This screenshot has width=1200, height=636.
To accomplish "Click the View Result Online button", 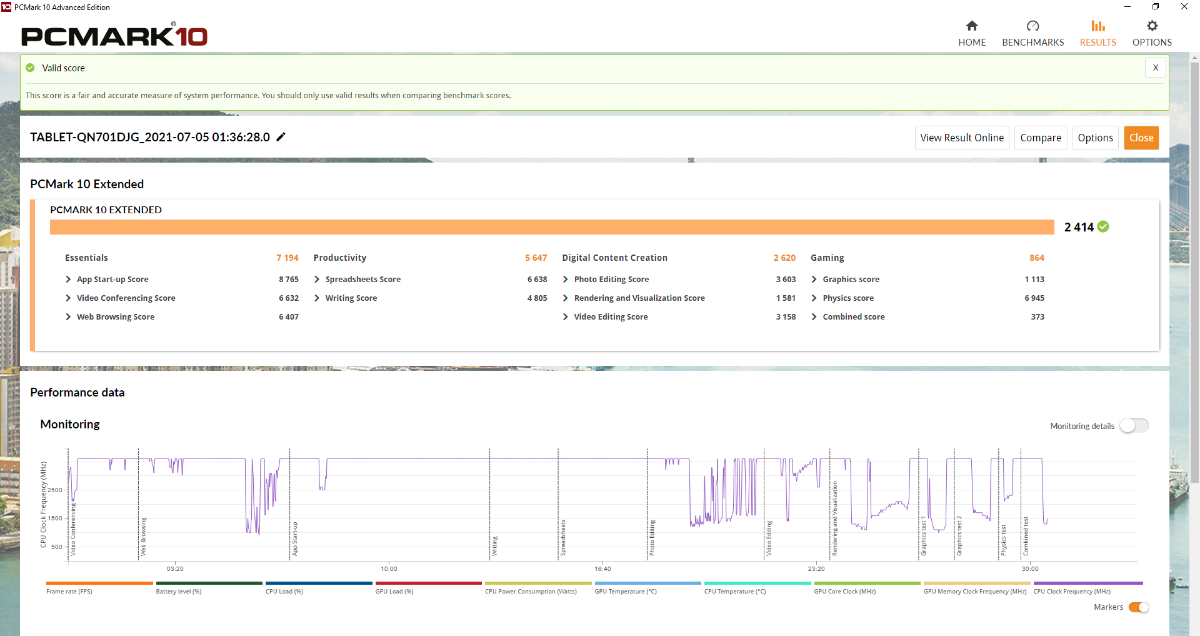I will click(961, 138).
